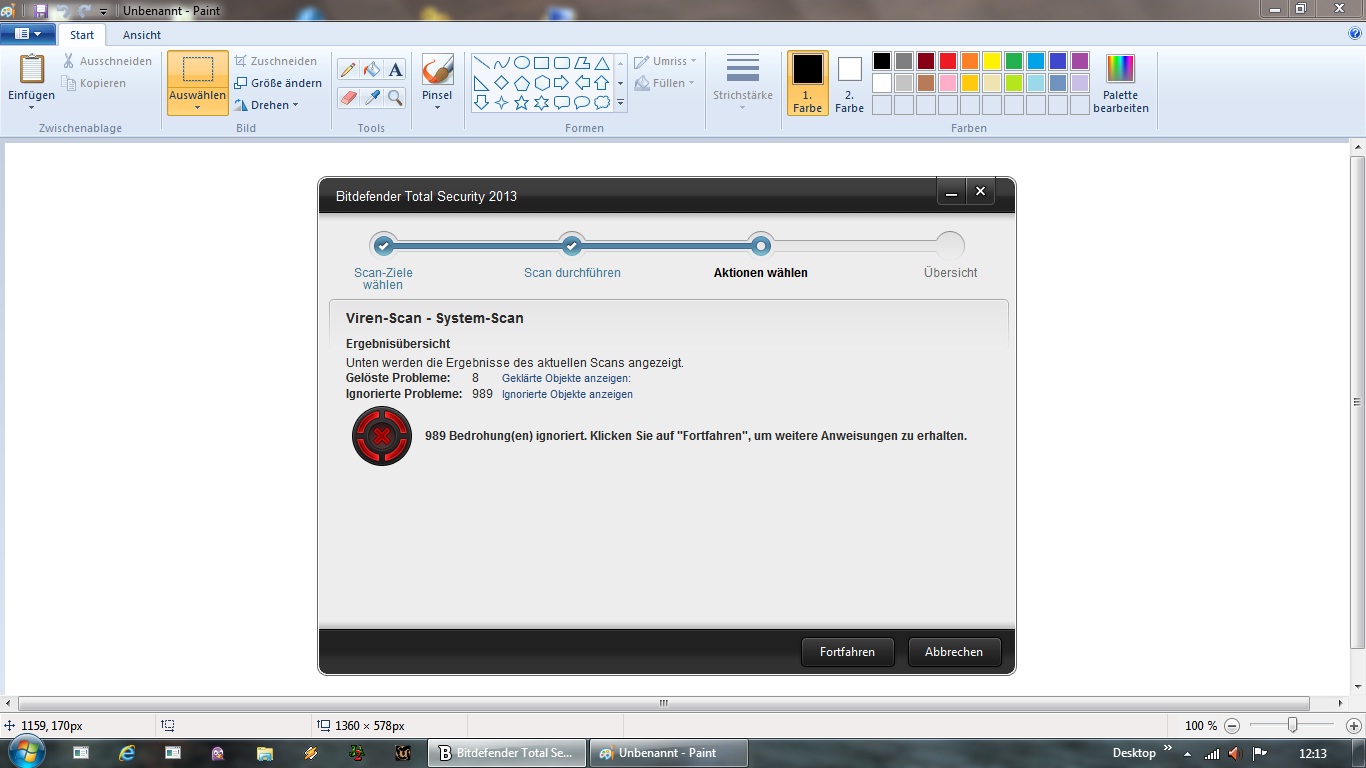Open Drehen rotate dropdown
The image size is (1366, 768).
coord(266,105)
